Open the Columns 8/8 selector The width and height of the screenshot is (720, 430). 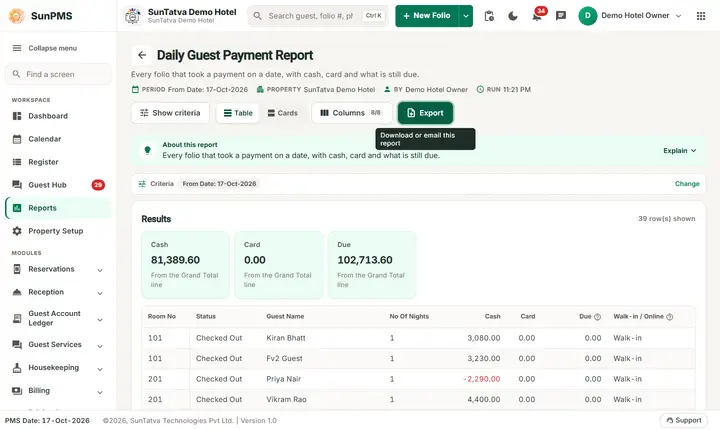[352, 113]
